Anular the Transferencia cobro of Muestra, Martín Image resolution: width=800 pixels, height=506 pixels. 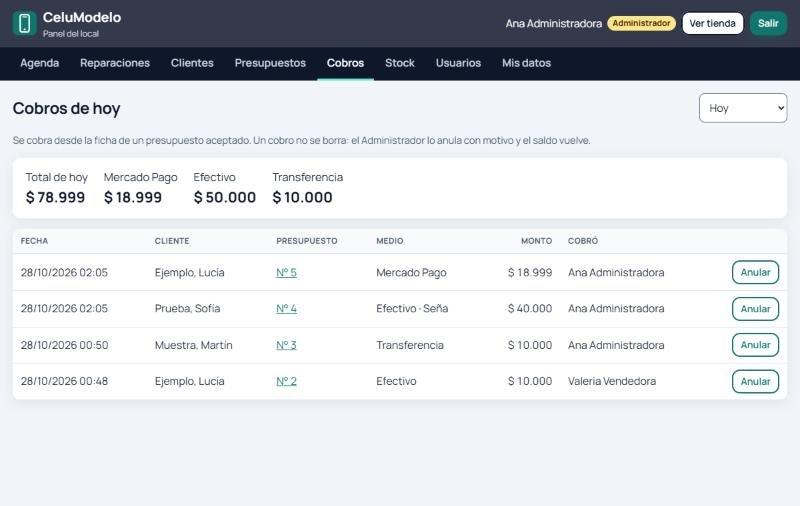click(x=755, y=345)
